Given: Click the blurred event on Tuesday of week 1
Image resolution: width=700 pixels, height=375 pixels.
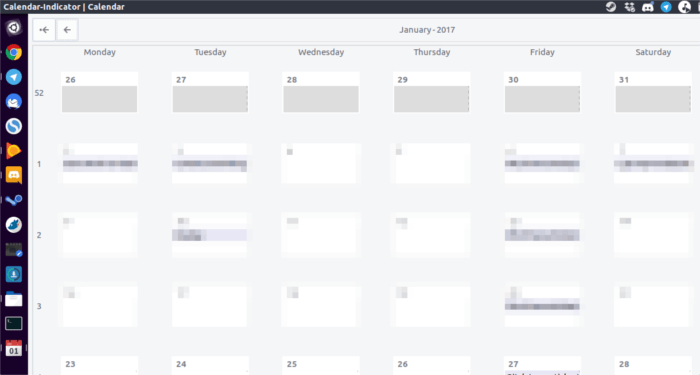Looking at the screenshot, I should [x=210, y=164].
